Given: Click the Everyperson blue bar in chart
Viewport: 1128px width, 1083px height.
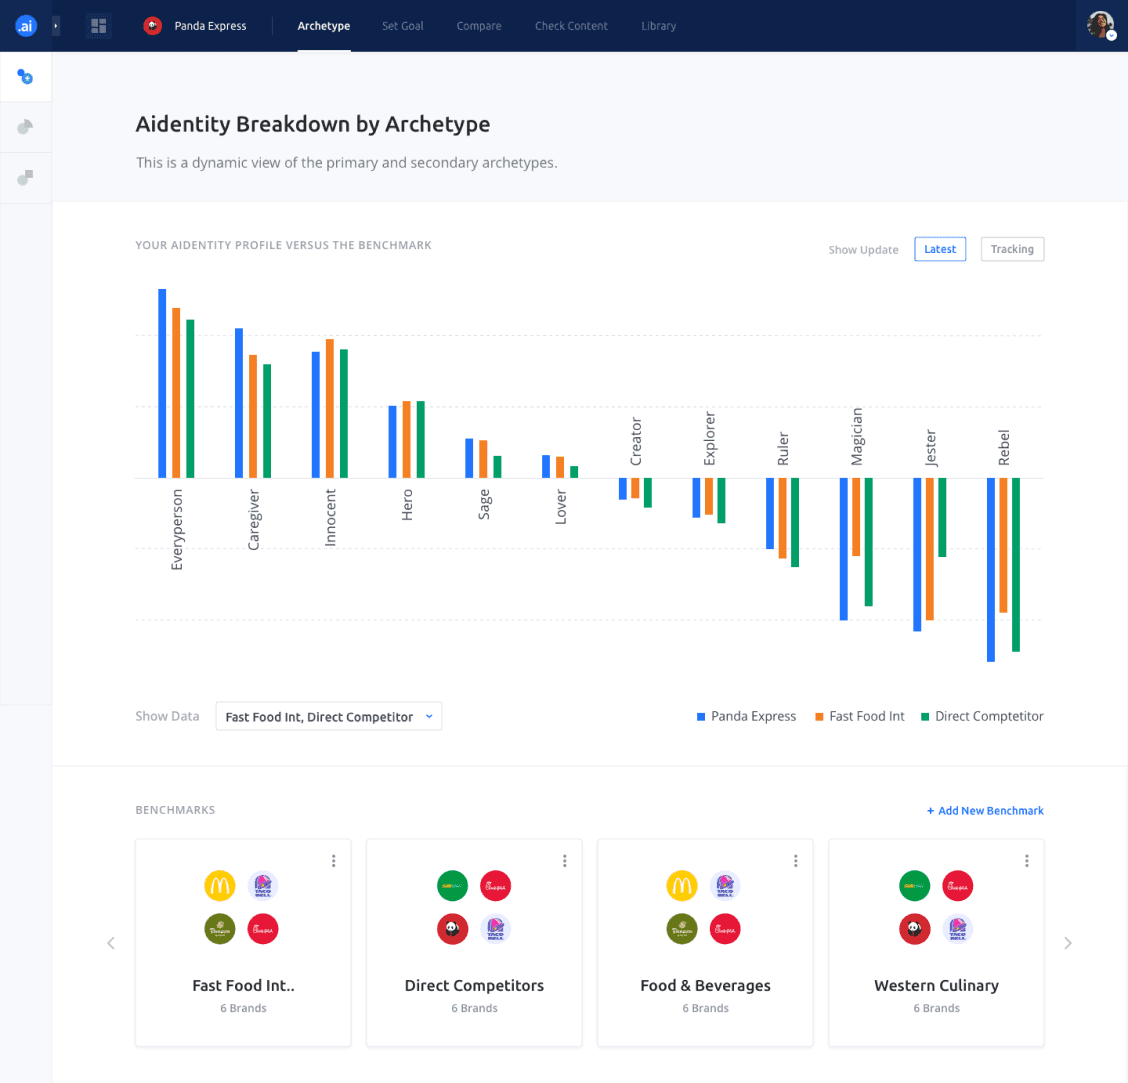Looking at the screenshot, I should pyautogui.click(x=163, y=384).
